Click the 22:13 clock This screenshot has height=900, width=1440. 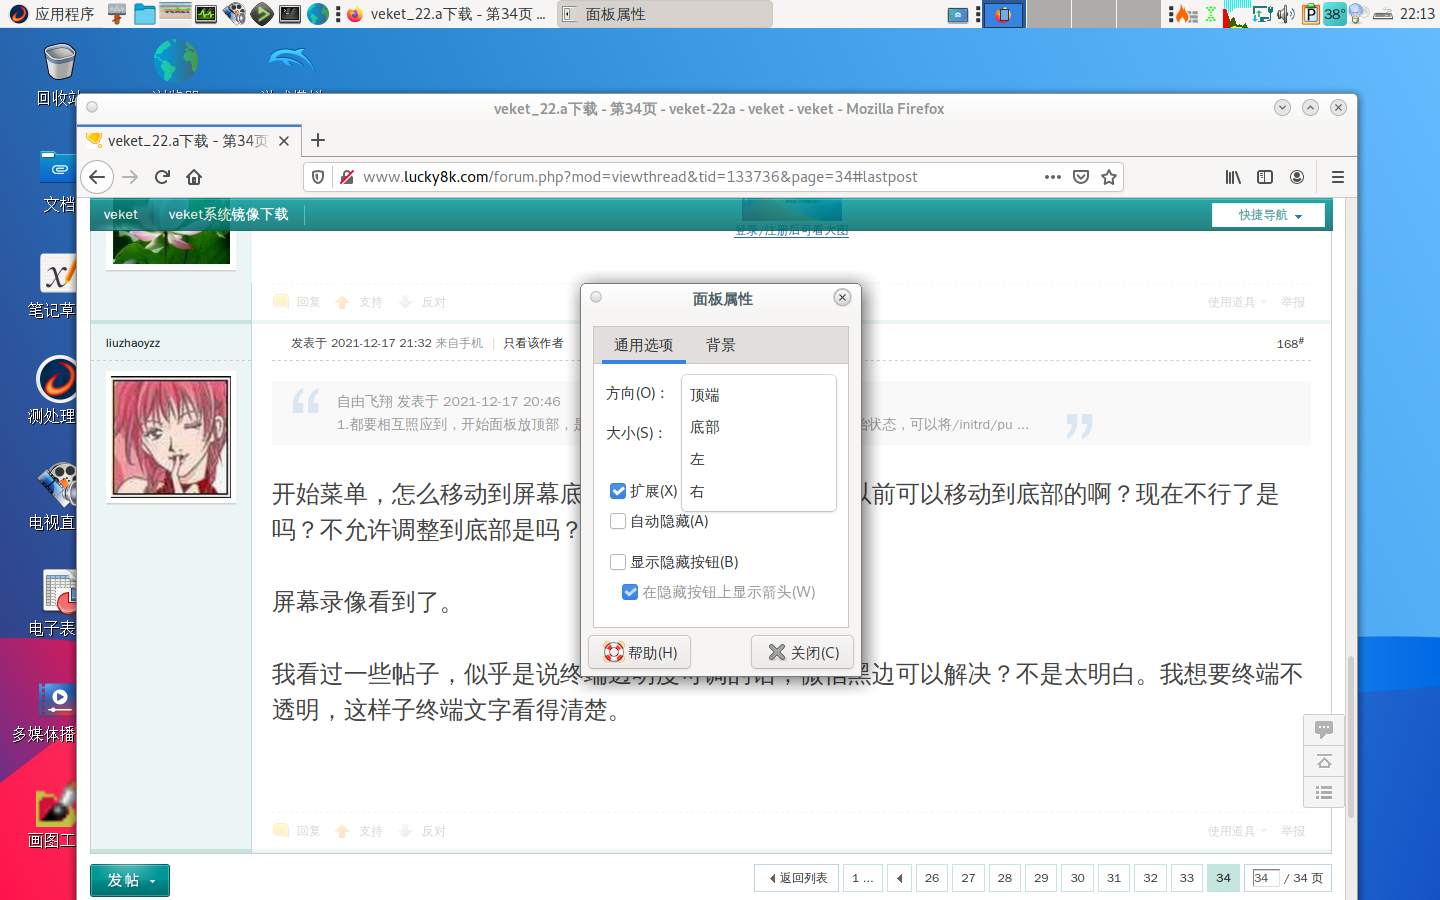[x=1417, y=14]
